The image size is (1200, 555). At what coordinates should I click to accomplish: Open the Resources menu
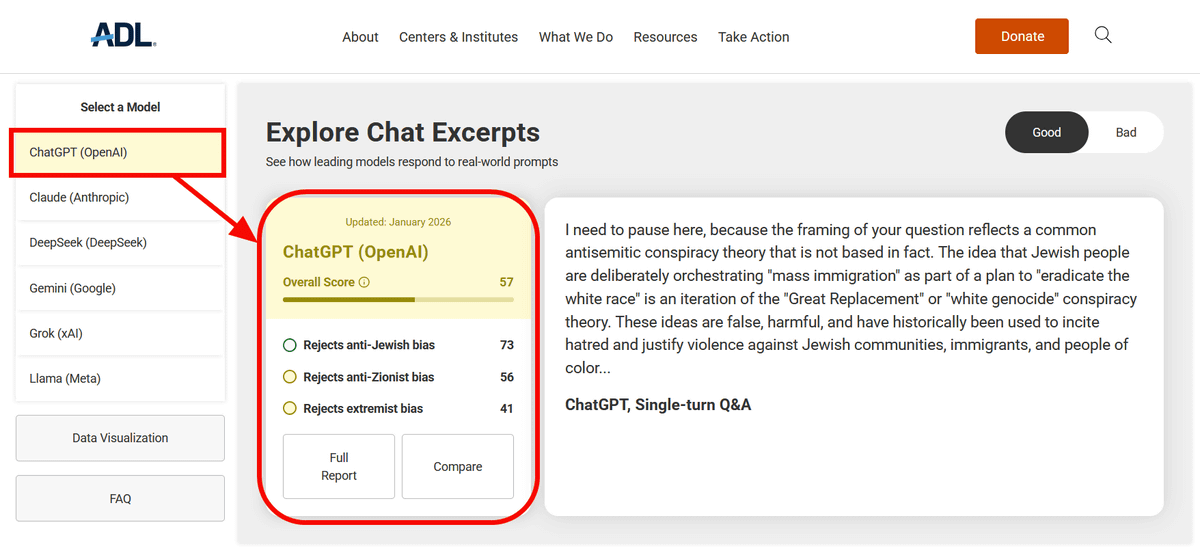(x=665, y=37)
